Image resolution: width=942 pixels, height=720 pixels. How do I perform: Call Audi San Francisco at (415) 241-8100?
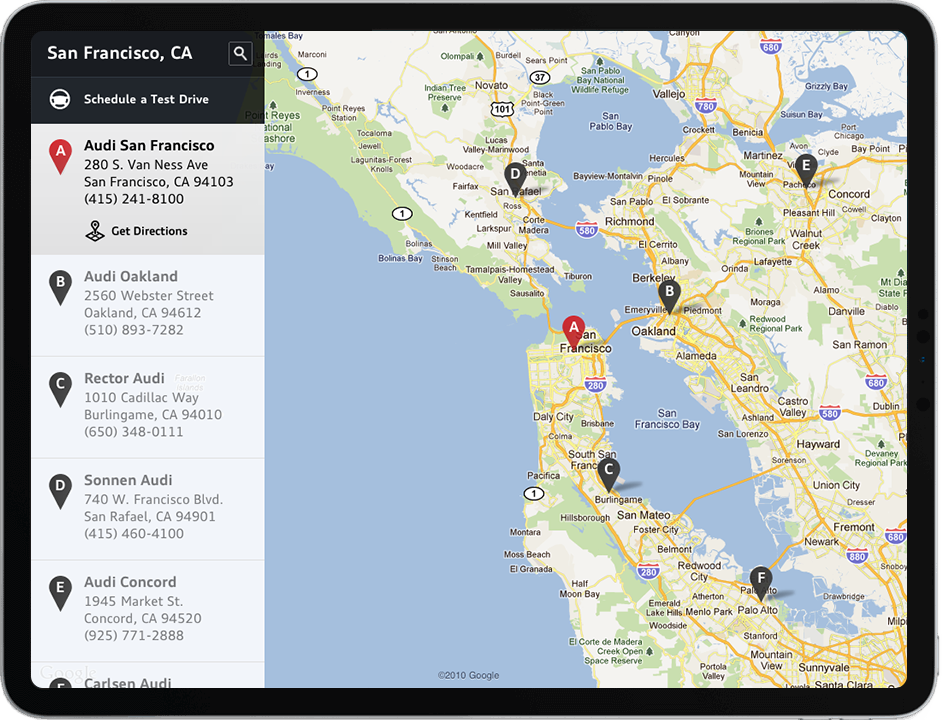[134, 199]
